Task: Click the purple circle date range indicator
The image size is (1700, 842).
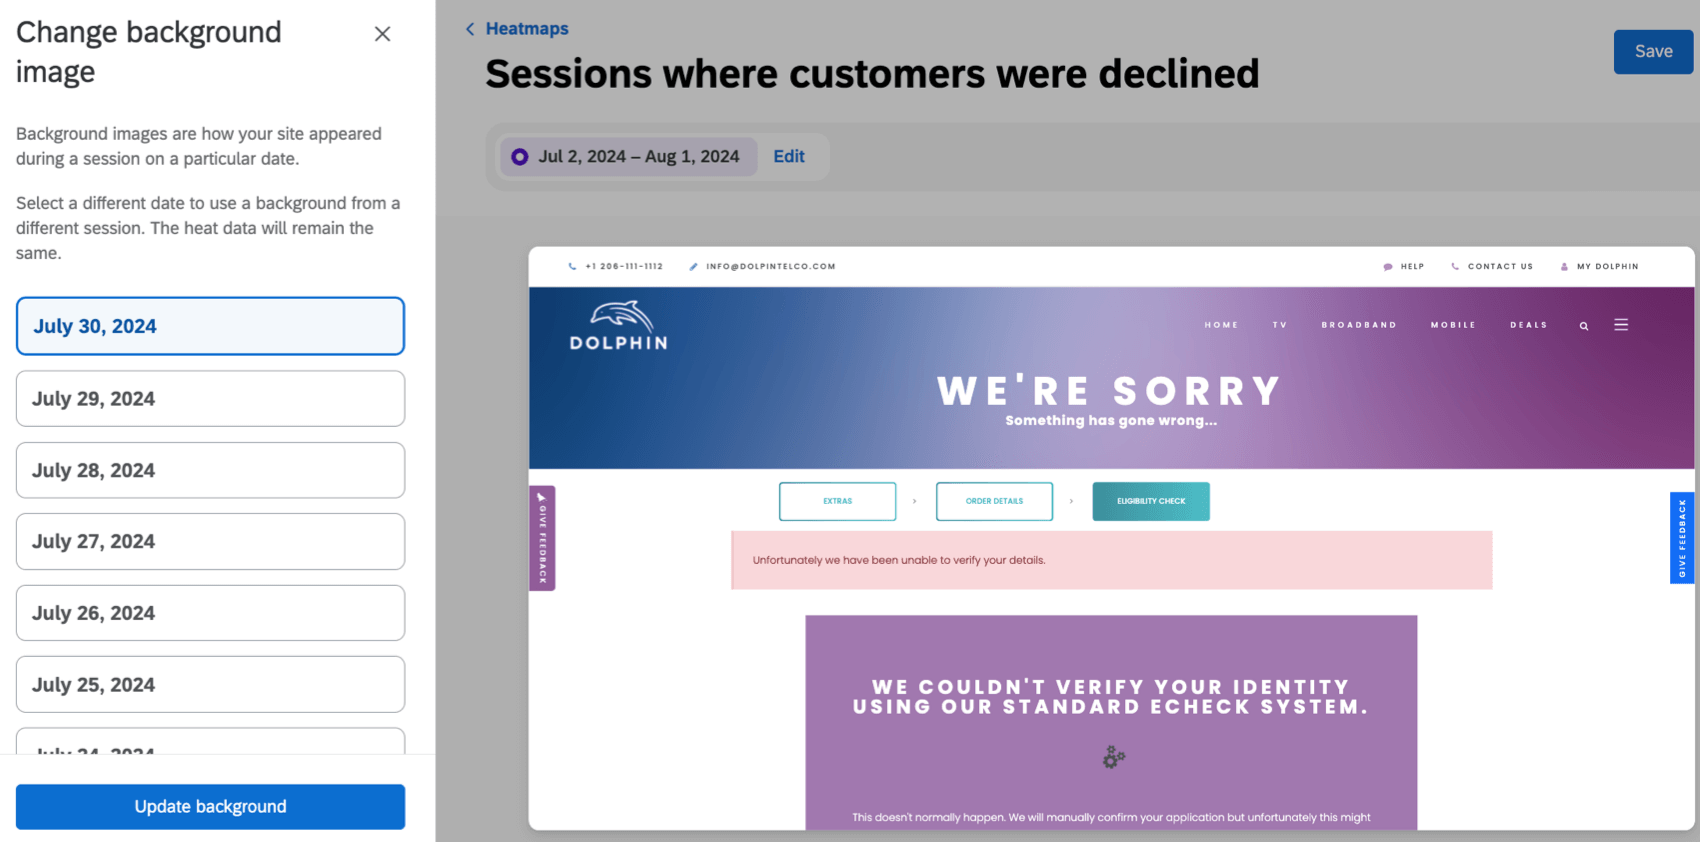Action: (x=520, y=157)
